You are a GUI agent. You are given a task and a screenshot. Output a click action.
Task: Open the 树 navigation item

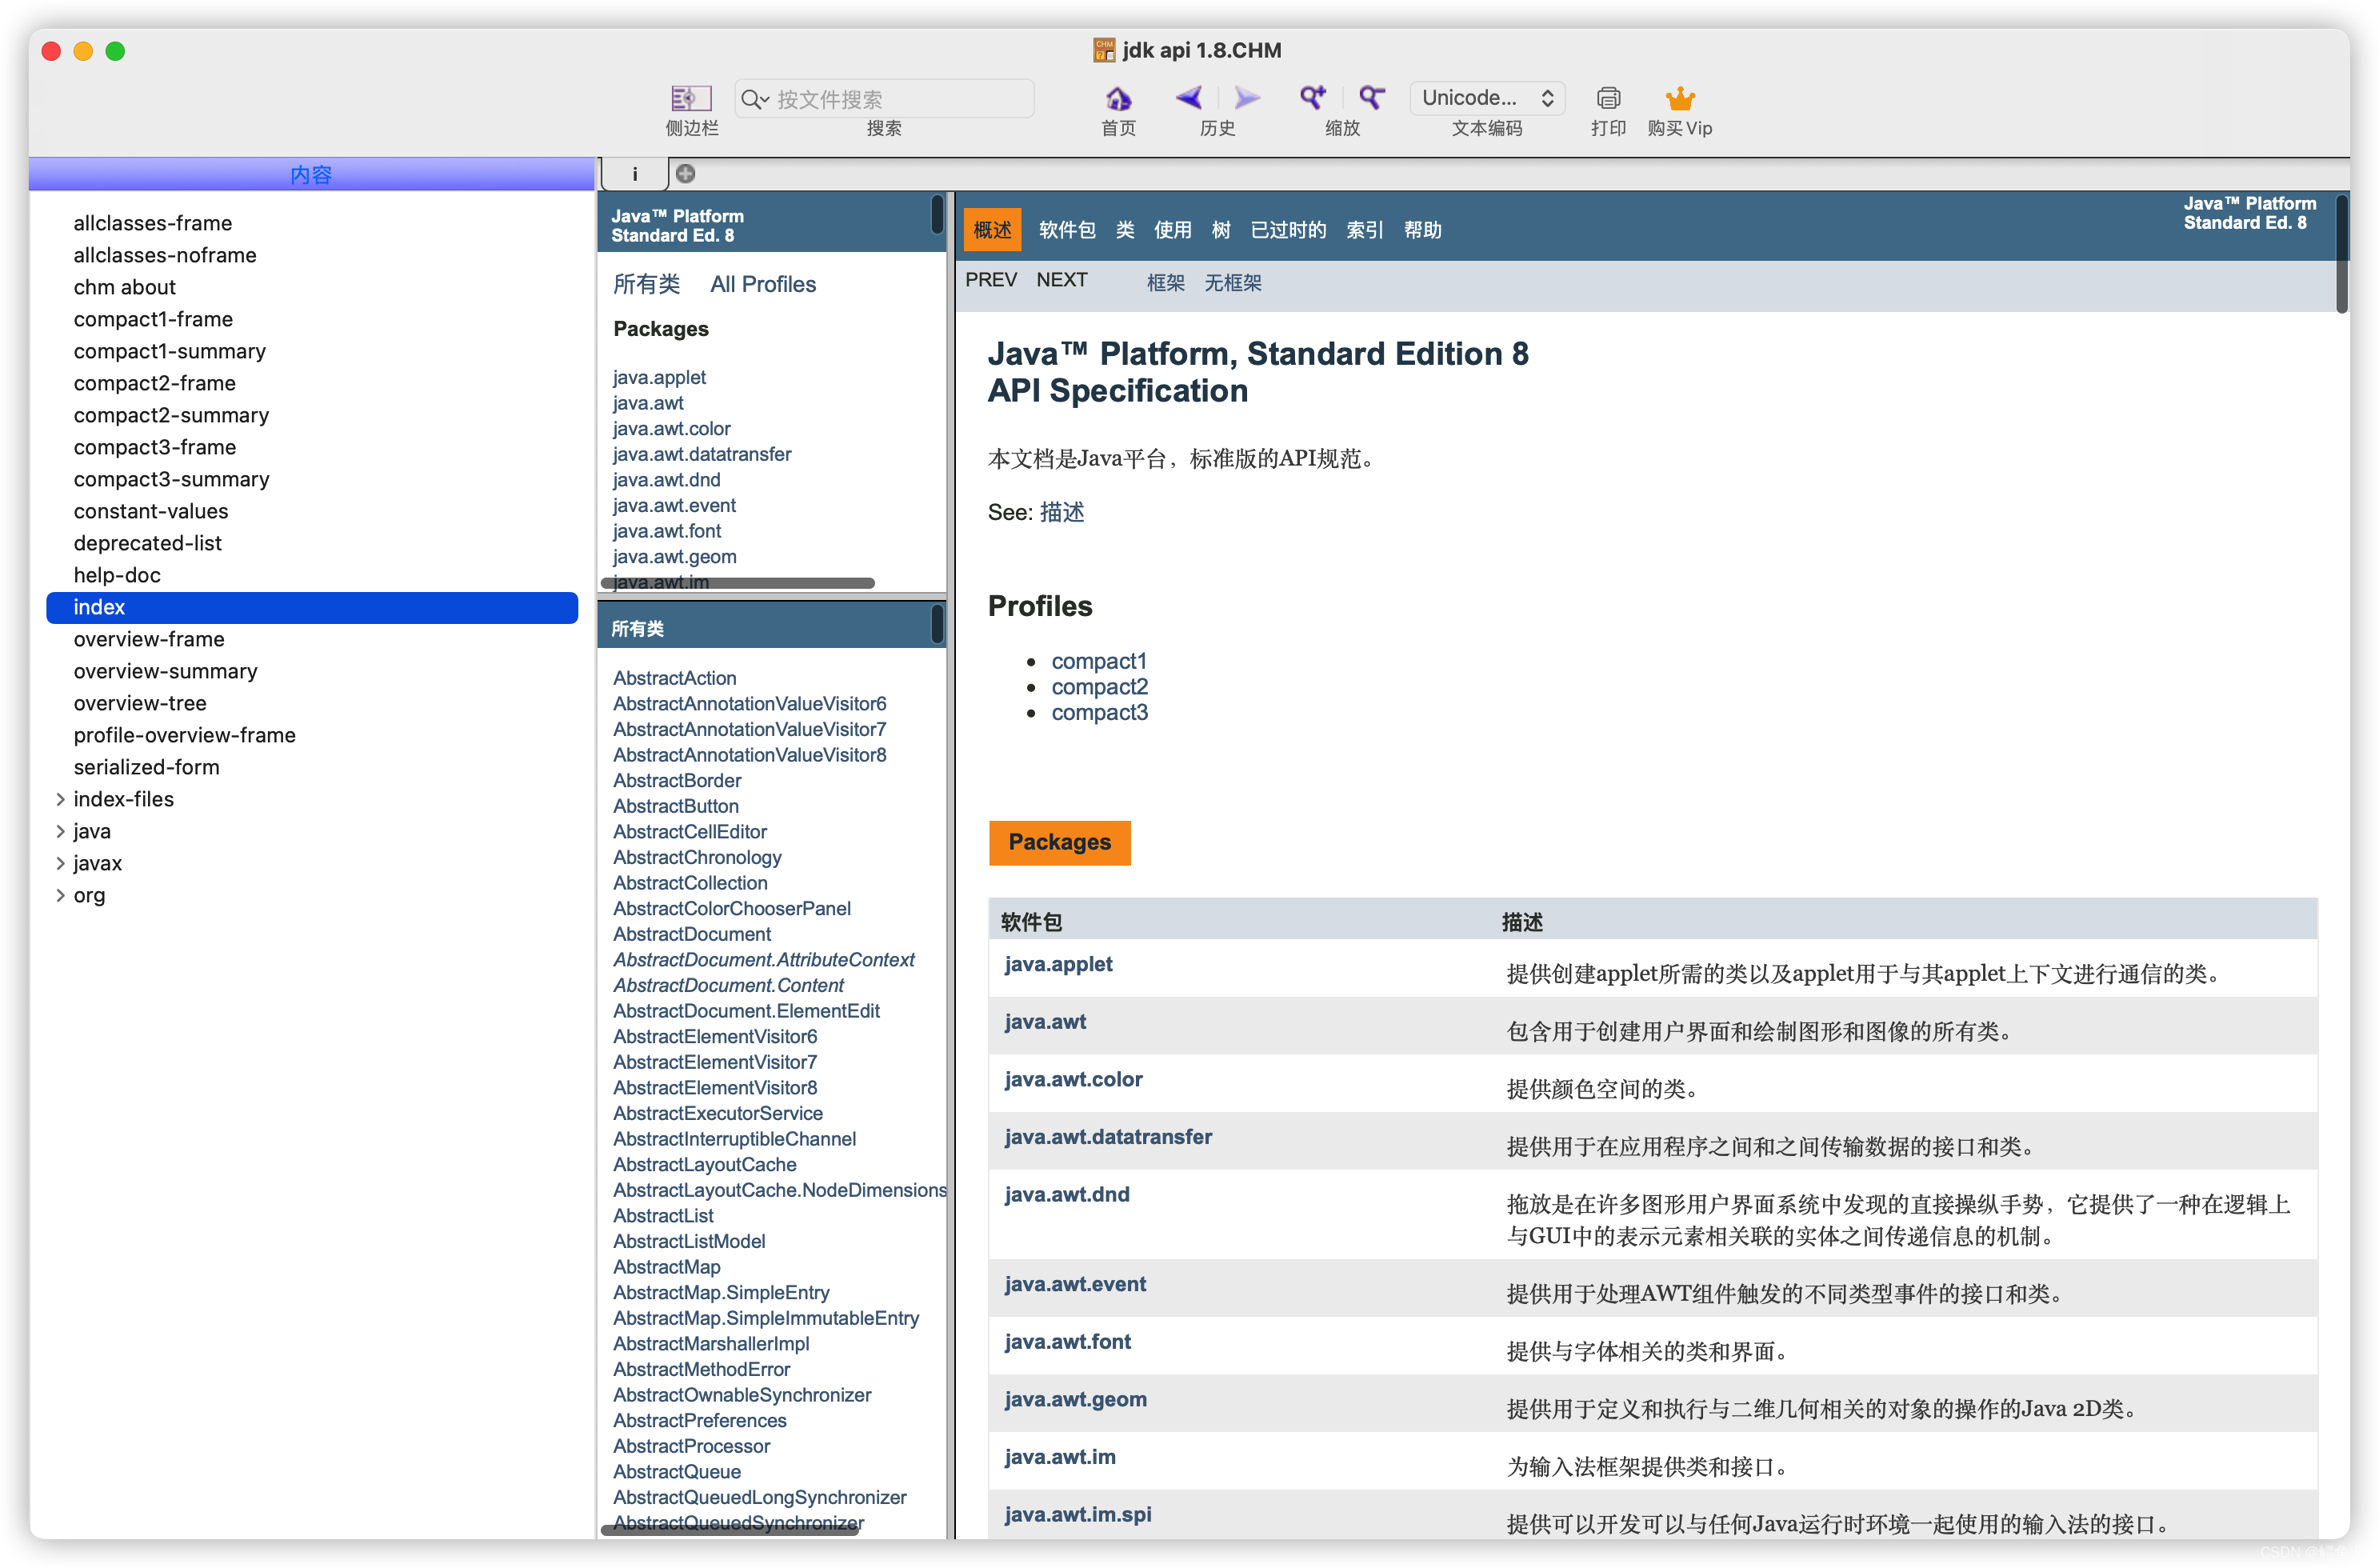point(1221,230)
